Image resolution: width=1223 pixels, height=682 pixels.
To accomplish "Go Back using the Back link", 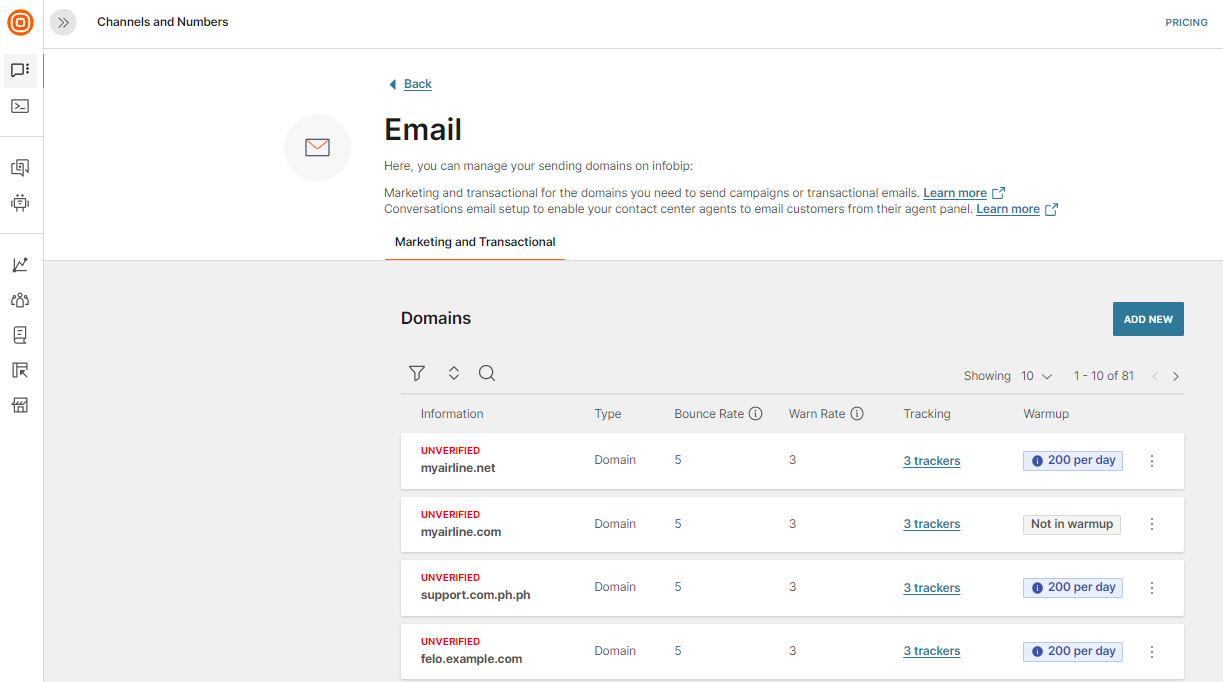I will 417,84.
